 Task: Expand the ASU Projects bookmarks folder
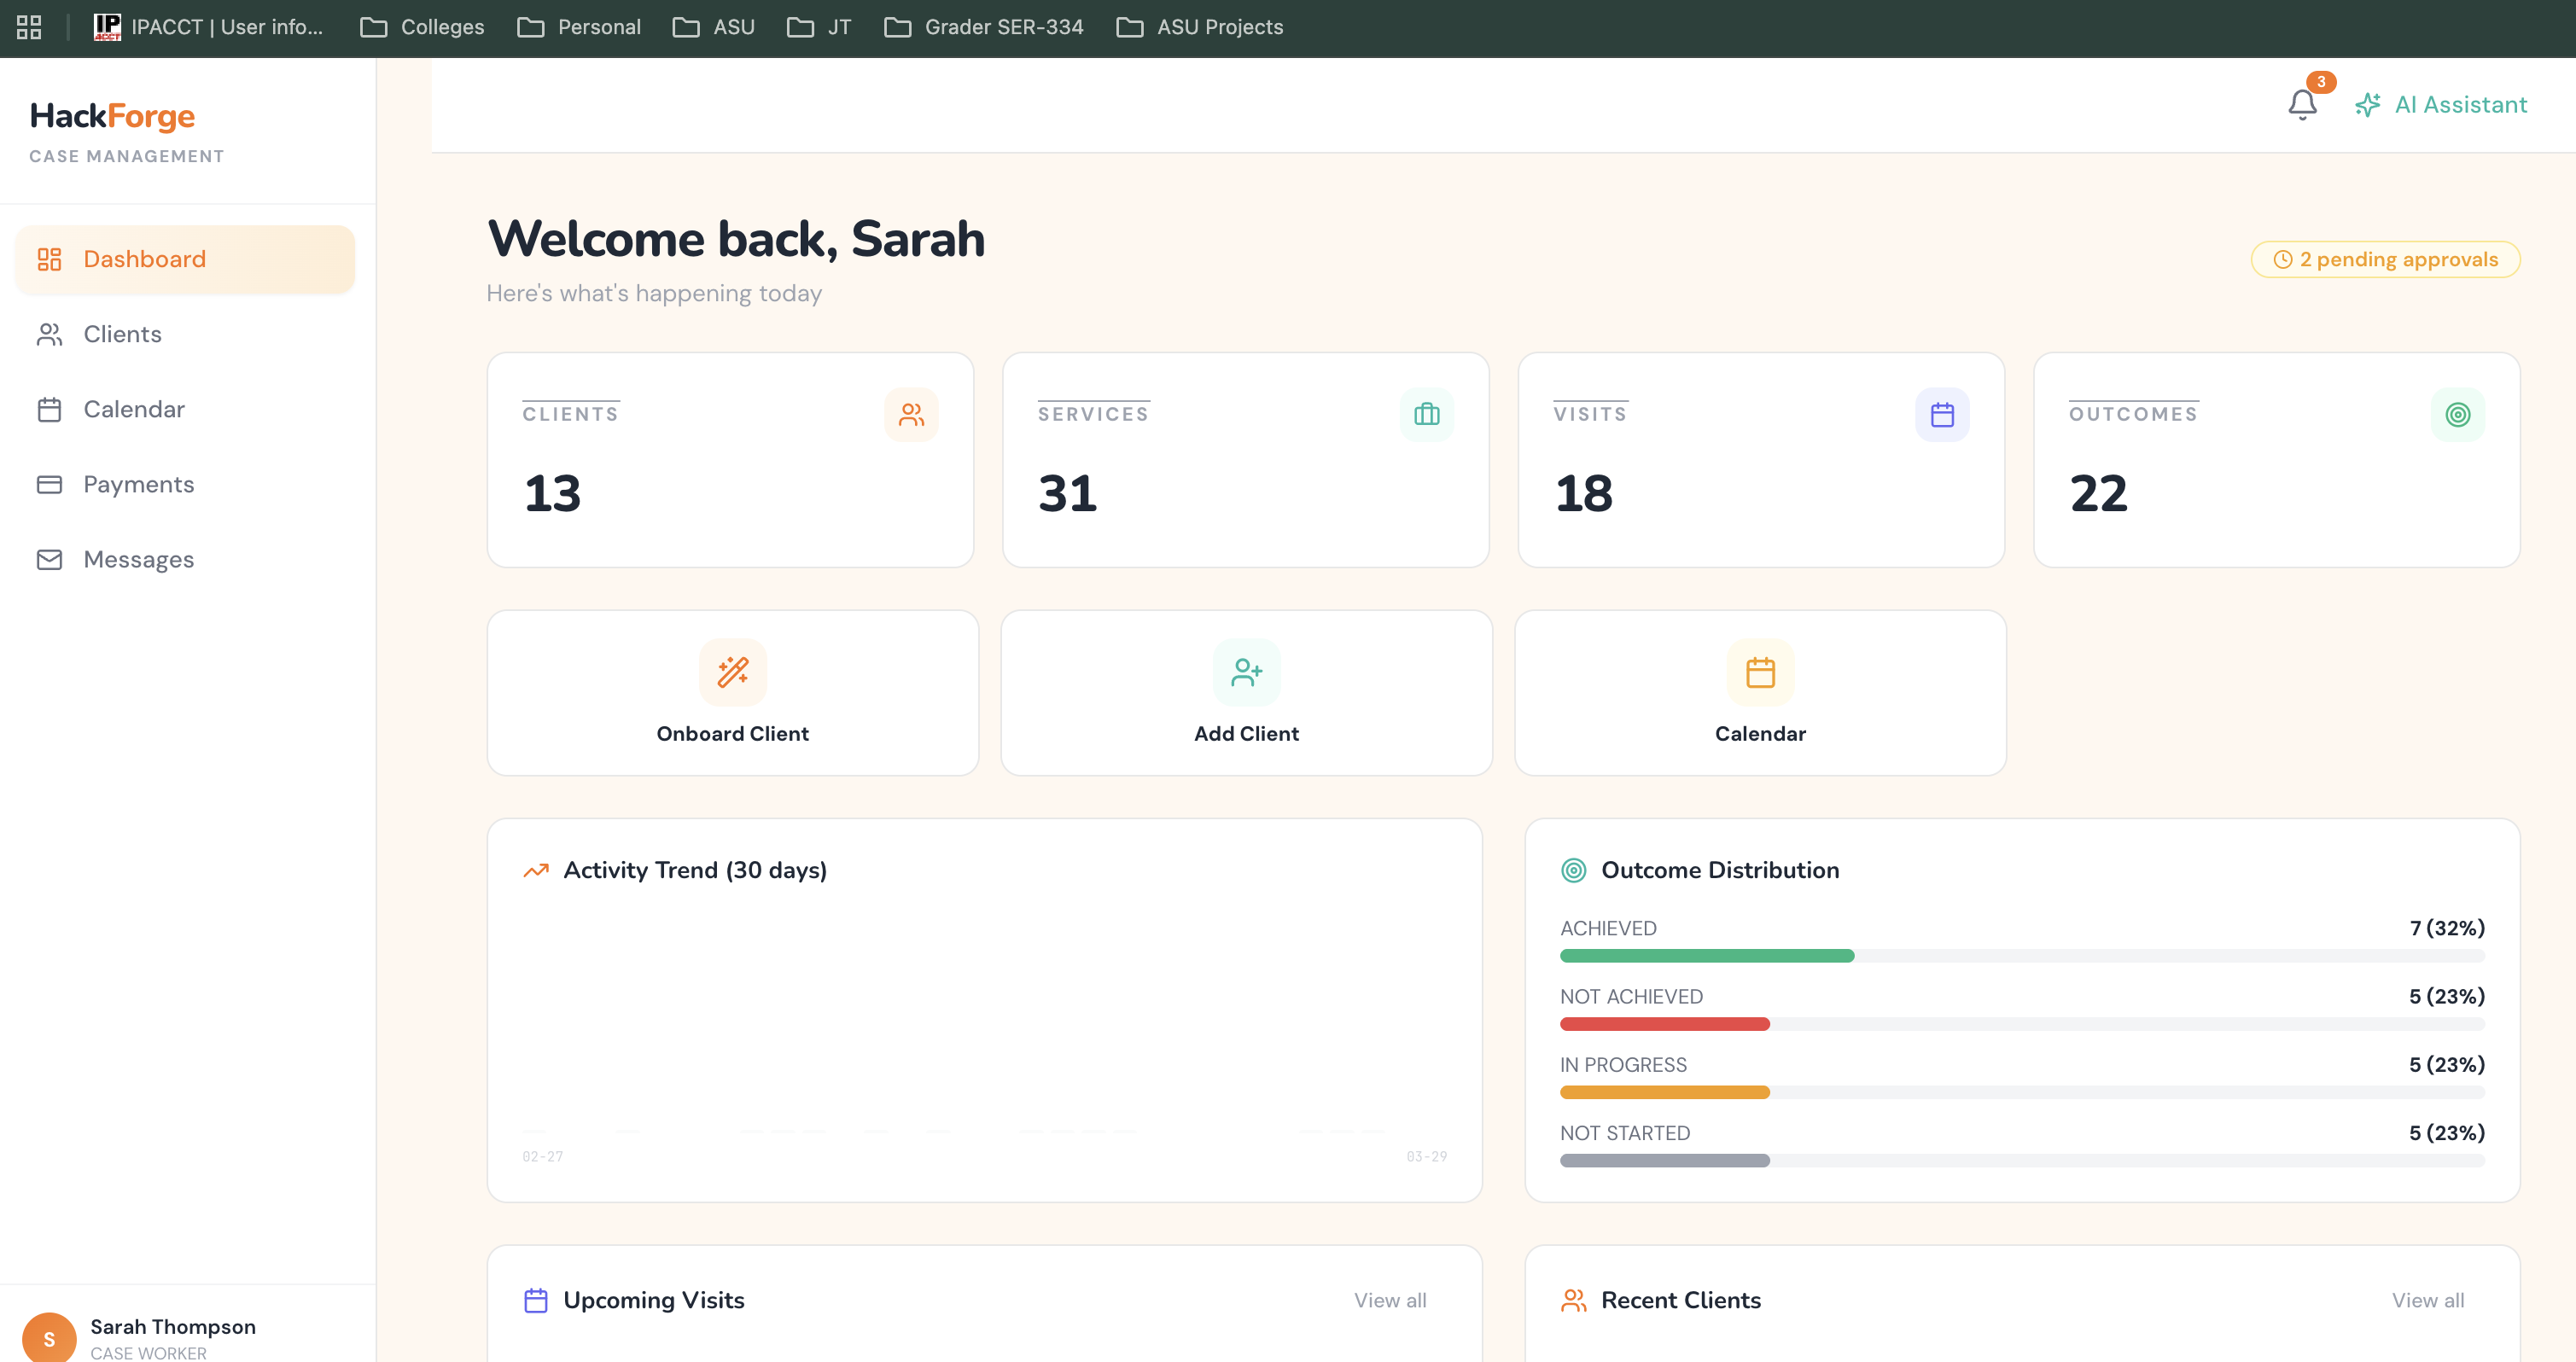[1200, 27]
